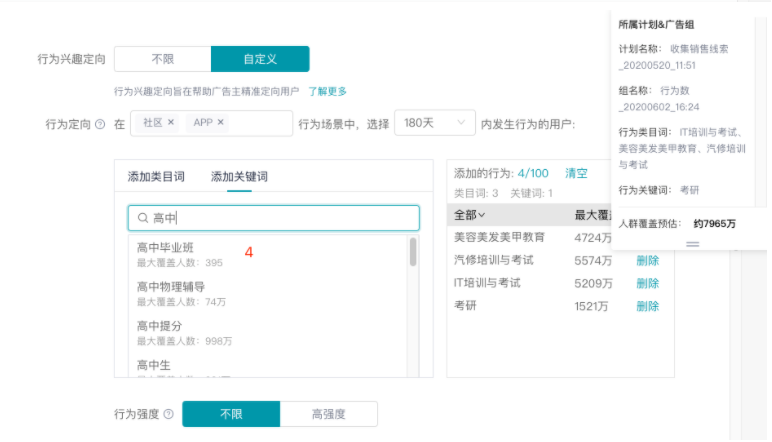This screenshot has width=772, height=442.
Task: Remove the 社区 tag
Action: coord(171,122)
